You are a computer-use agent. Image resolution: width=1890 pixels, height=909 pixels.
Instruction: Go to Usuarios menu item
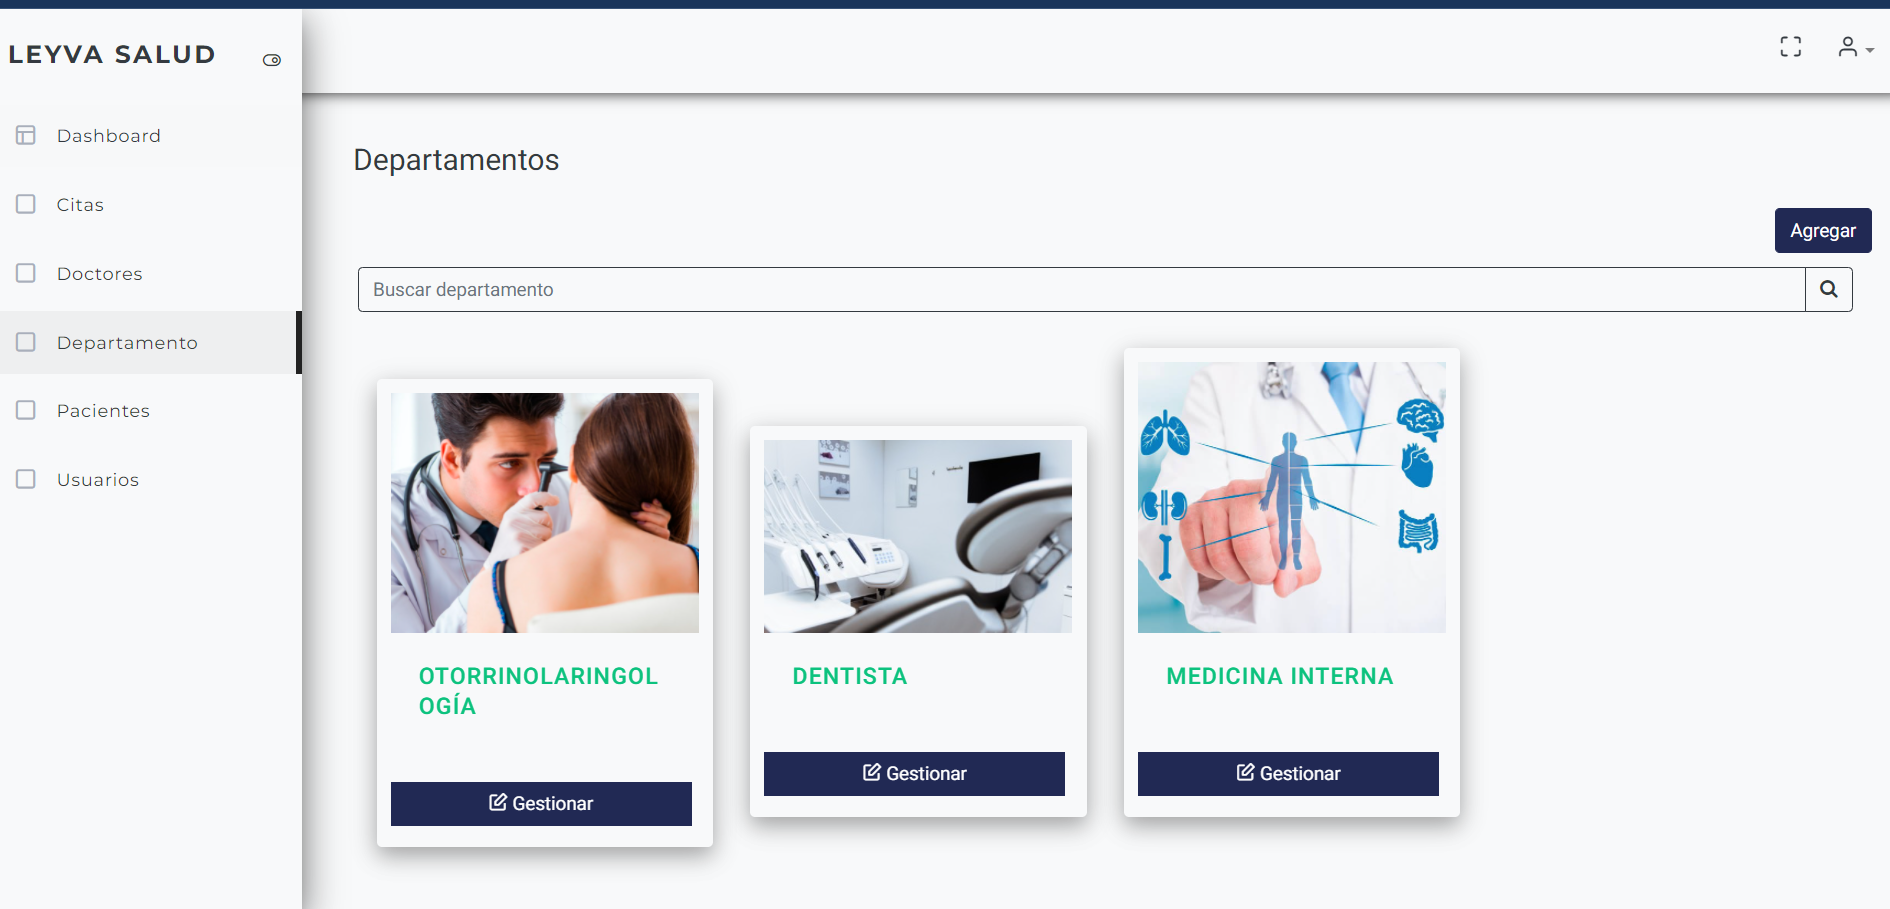point(150,479)
